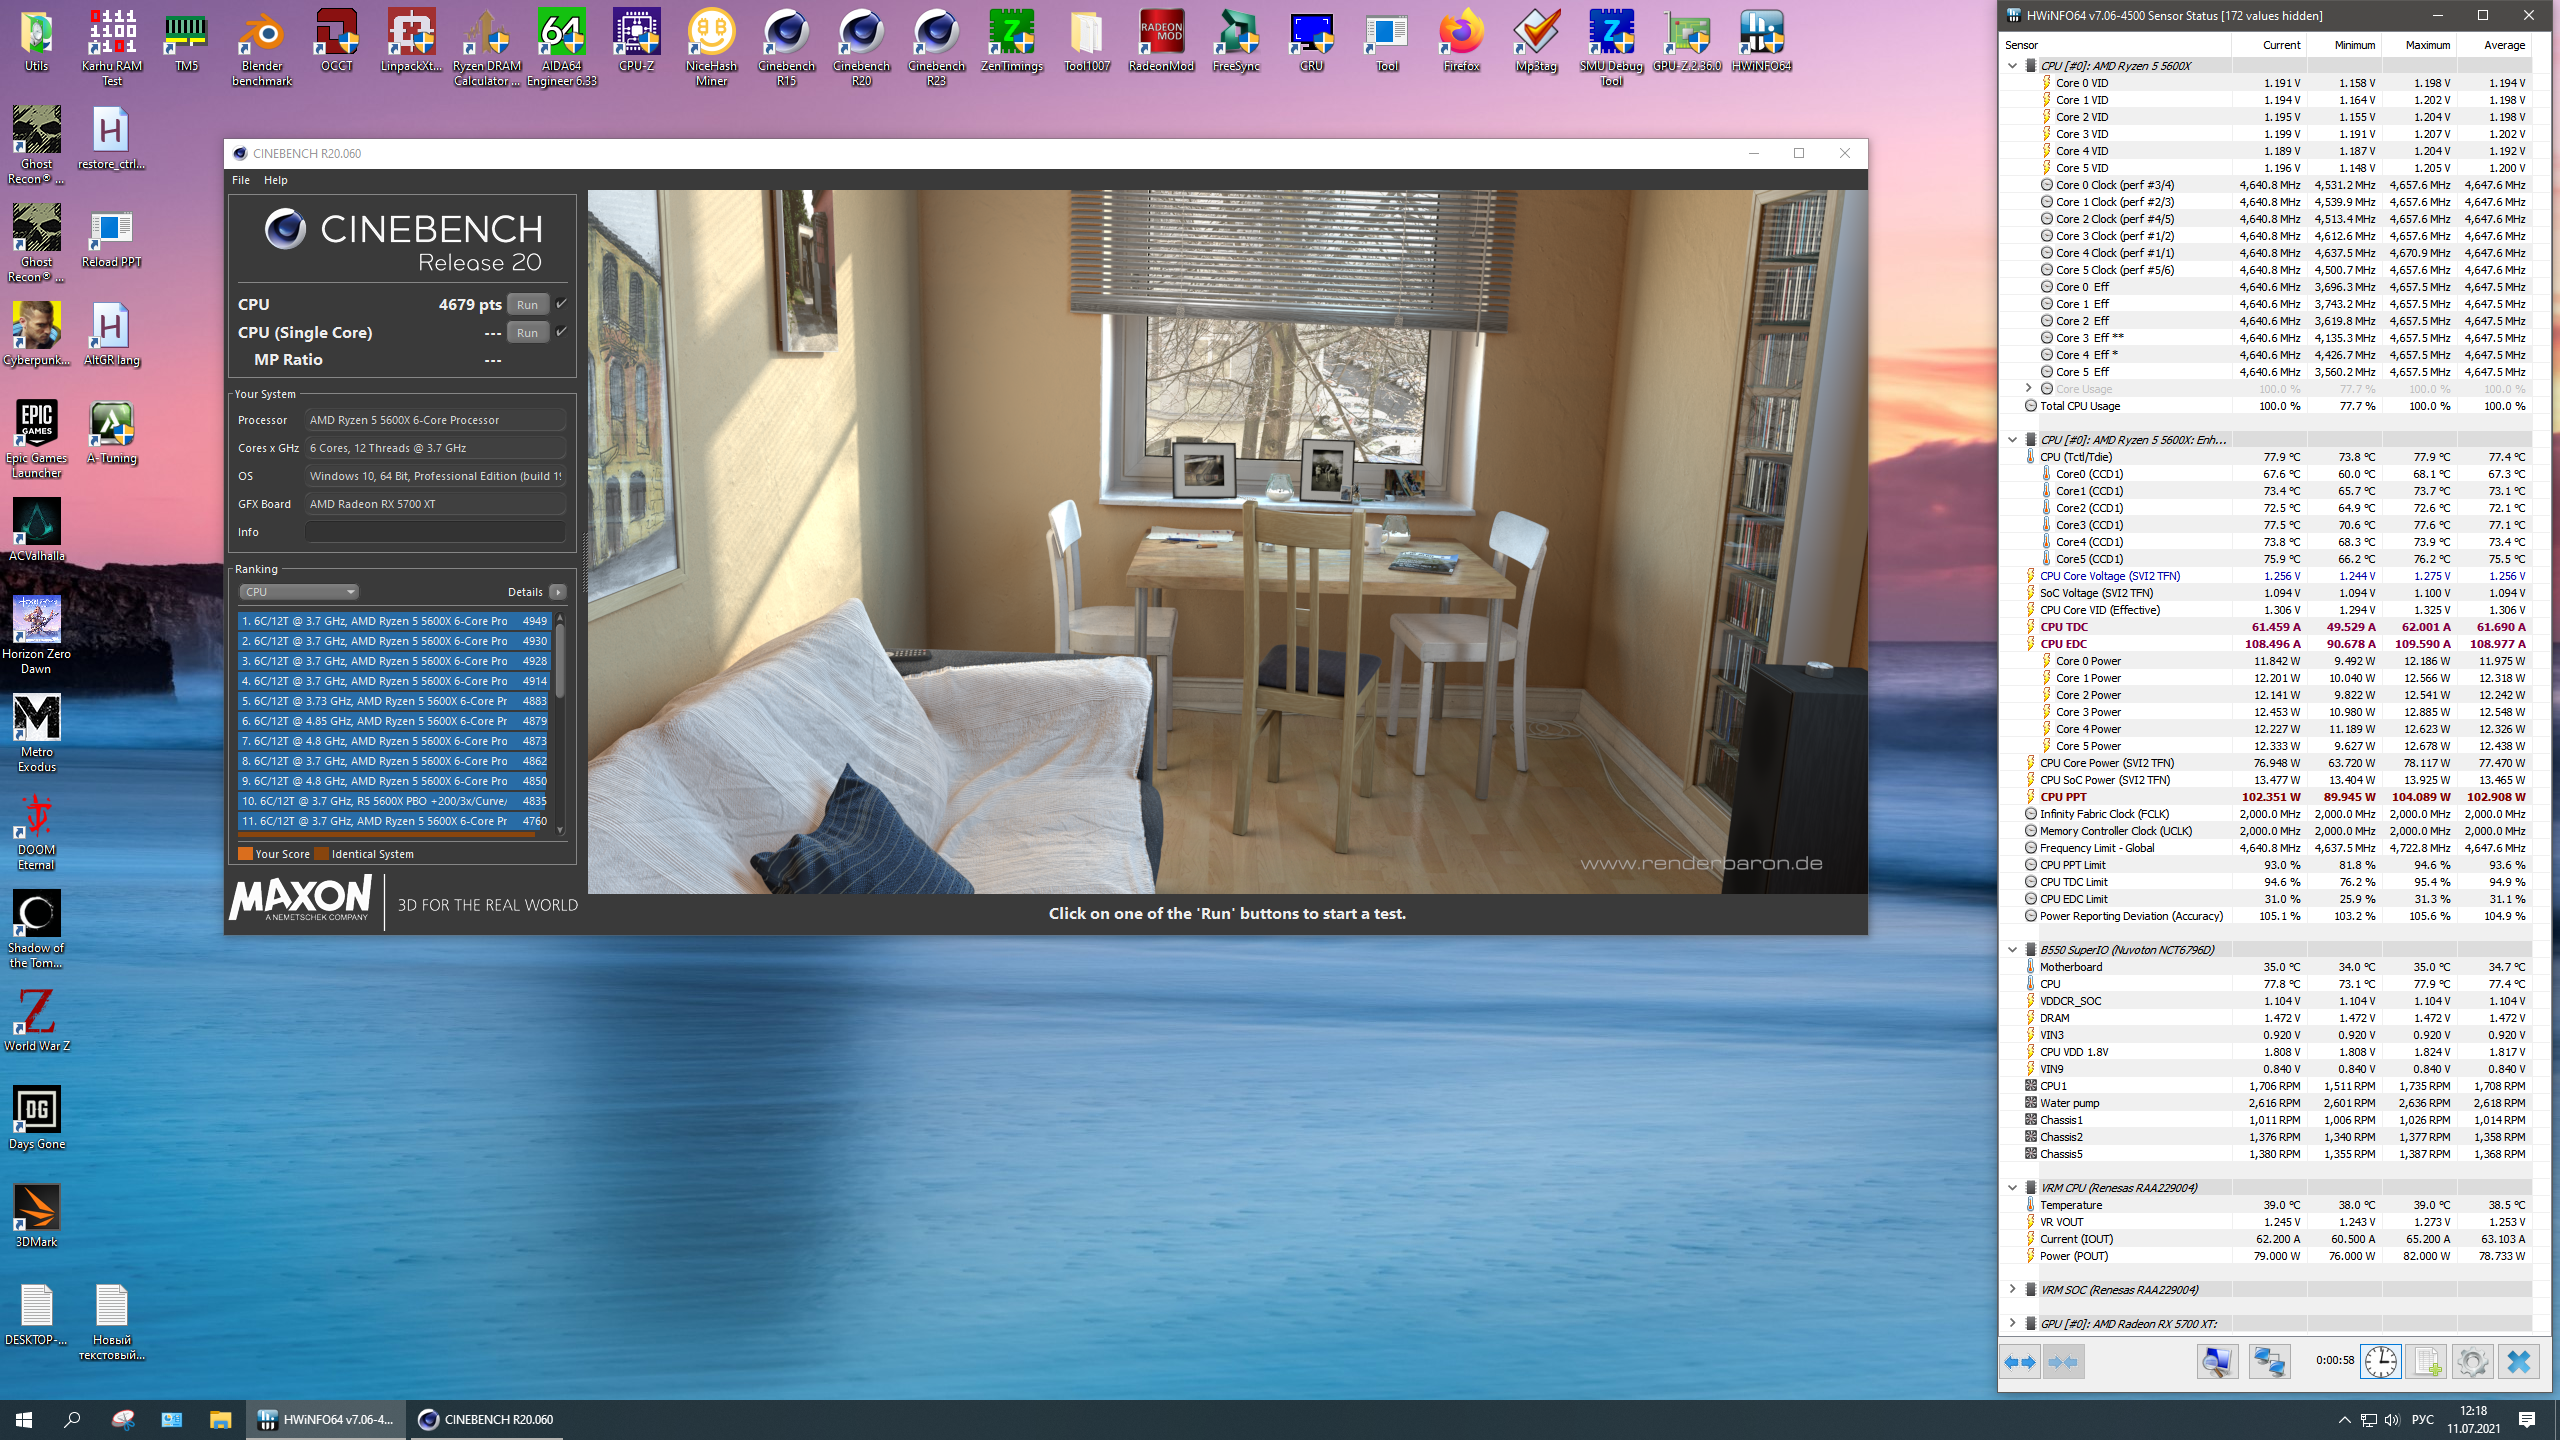Open HWiNFO sensor settings gear icon
The width and height of the screenshot is (2560, 1440).
coord(2472,1362)
